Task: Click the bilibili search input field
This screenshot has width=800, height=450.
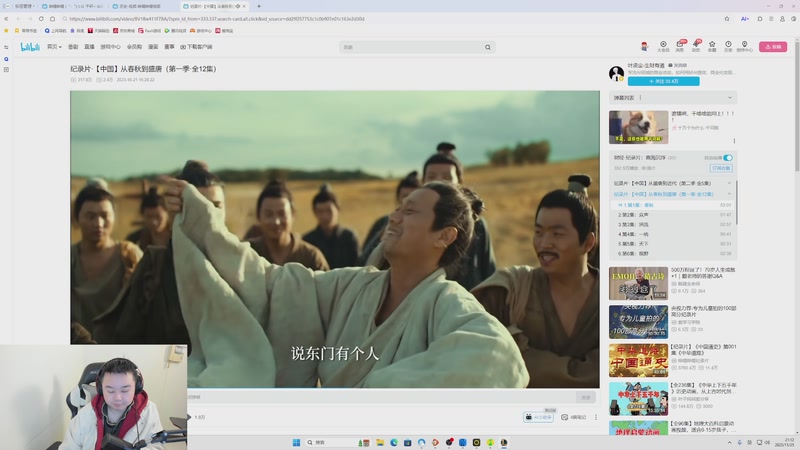Action: pyautogui.click(x=412, y=47)
